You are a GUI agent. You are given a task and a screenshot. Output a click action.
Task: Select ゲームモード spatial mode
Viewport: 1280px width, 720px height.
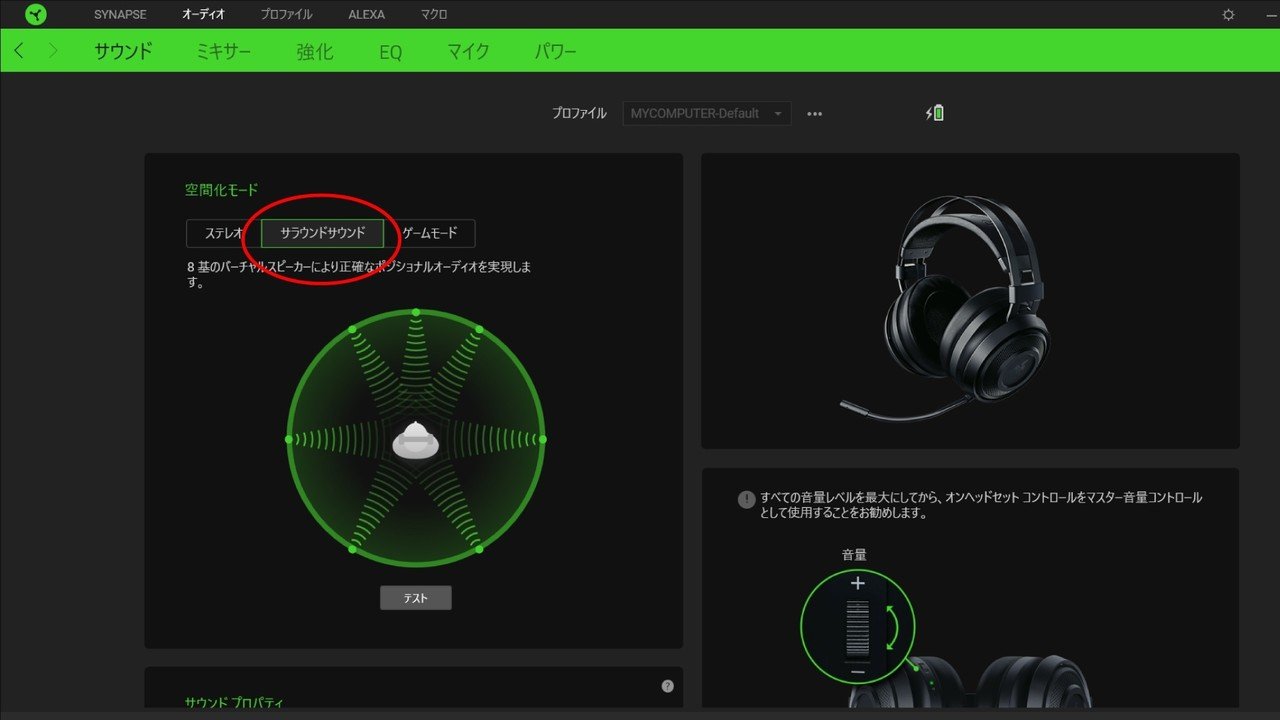[x=430, y=233]
